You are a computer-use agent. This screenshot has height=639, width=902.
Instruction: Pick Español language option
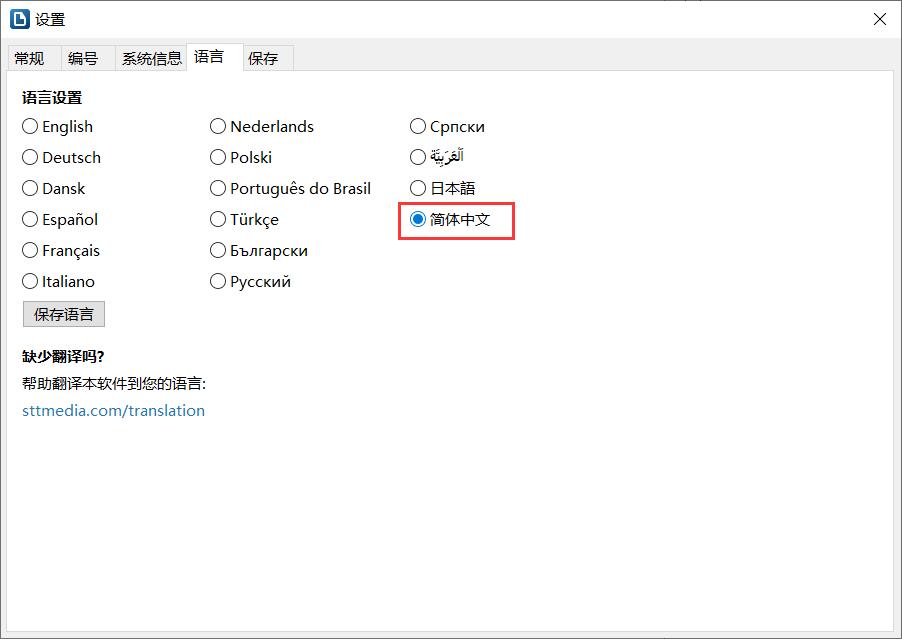60,220
